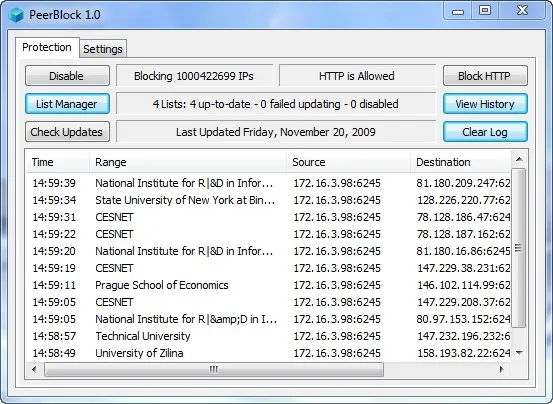
Task: Click destination 128.226.220.77 cell
Action: click(x=464, y=200)
